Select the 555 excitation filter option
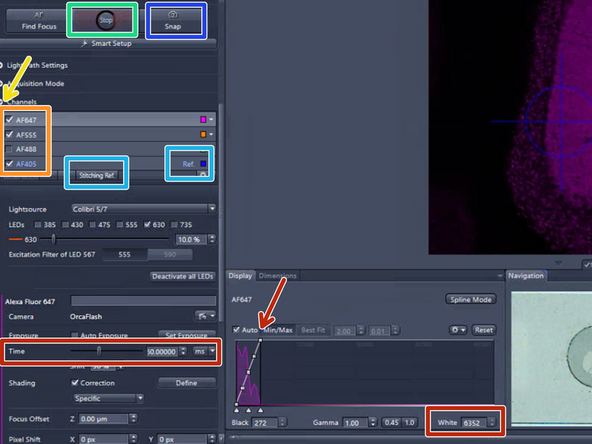592x444 pixels. (x=125, y=254)
